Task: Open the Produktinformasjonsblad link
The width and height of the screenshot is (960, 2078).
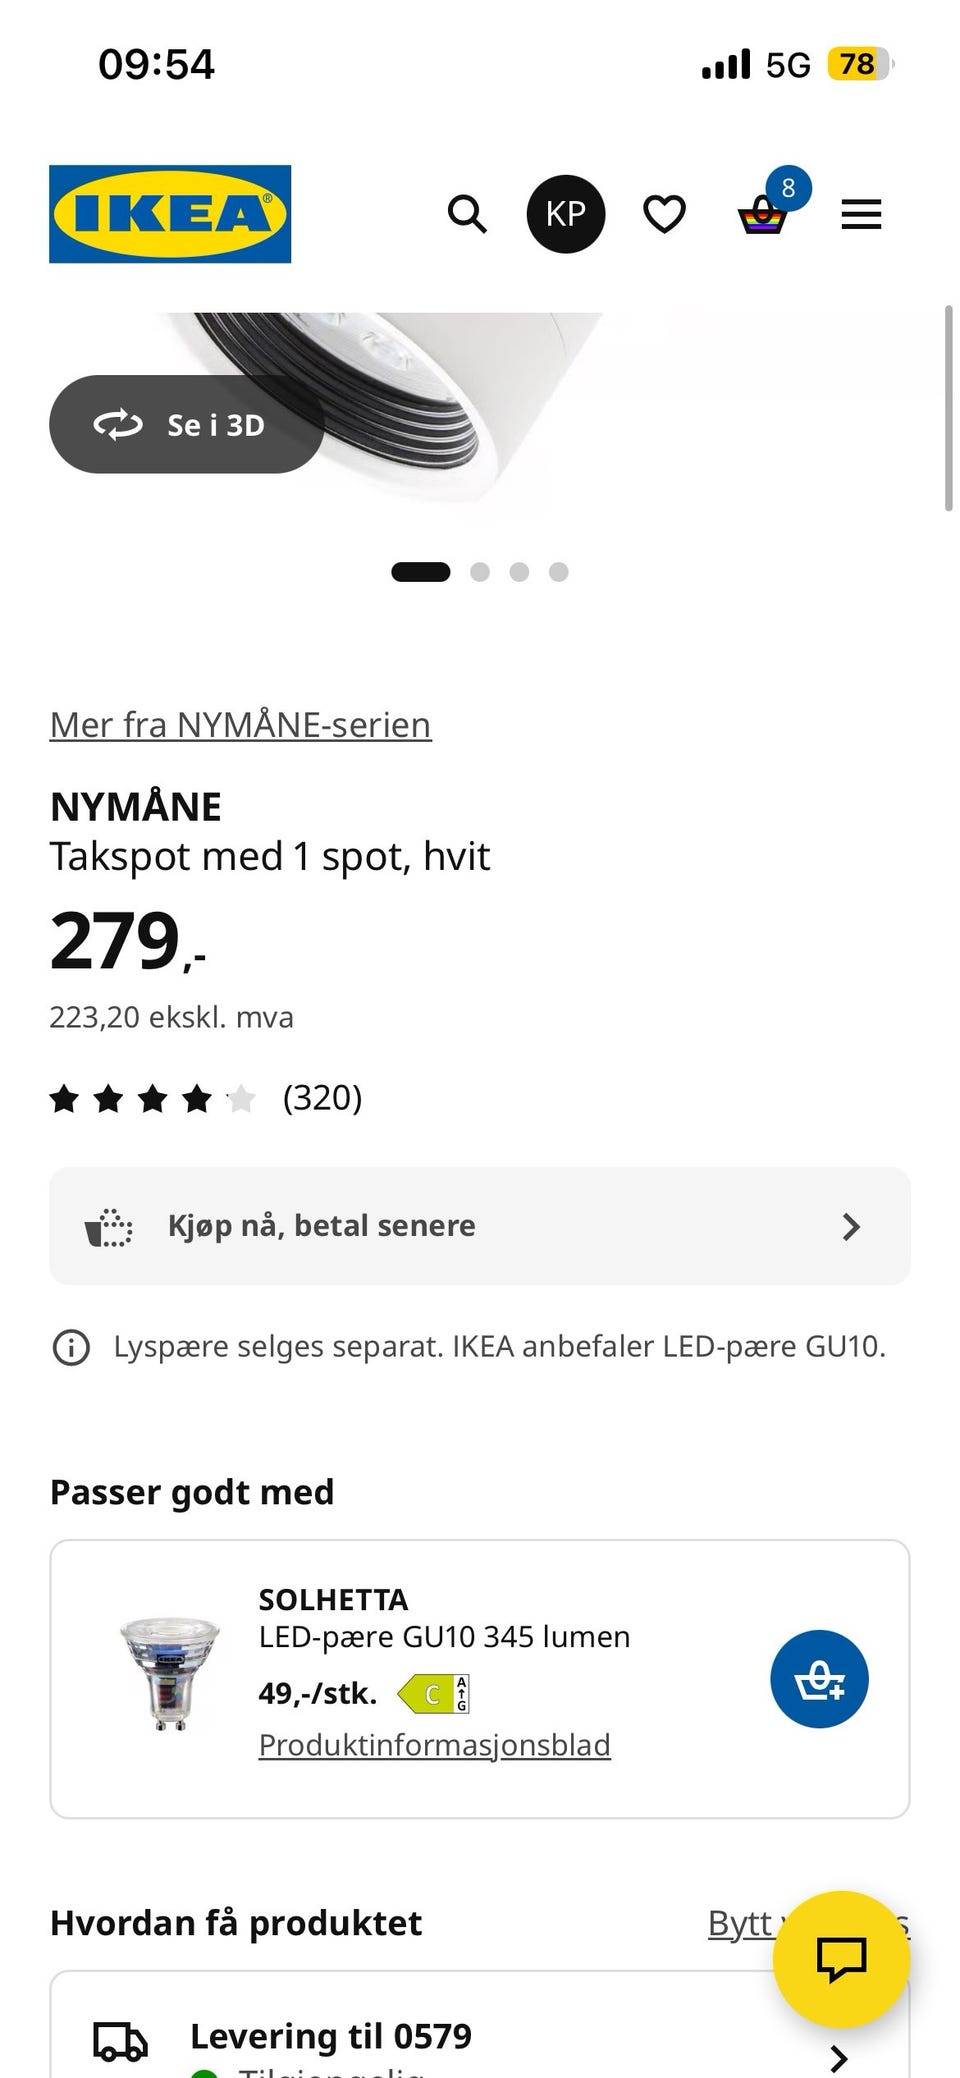Action: coord(434,1745)
